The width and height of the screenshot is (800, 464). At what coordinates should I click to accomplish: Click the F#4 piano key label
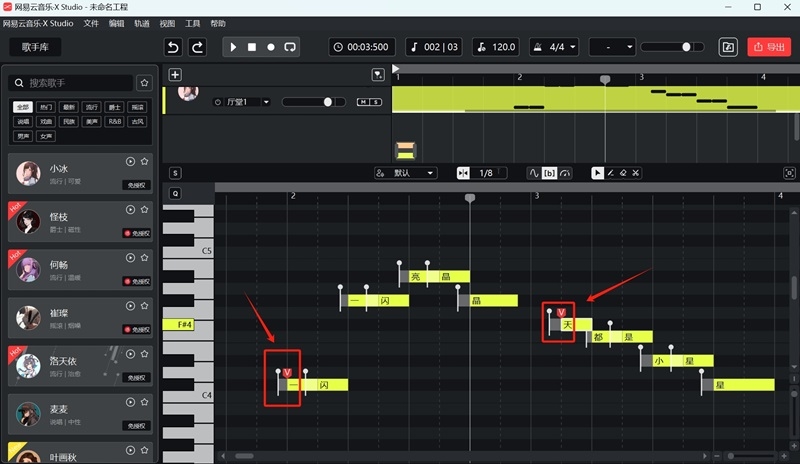(179, 325)
